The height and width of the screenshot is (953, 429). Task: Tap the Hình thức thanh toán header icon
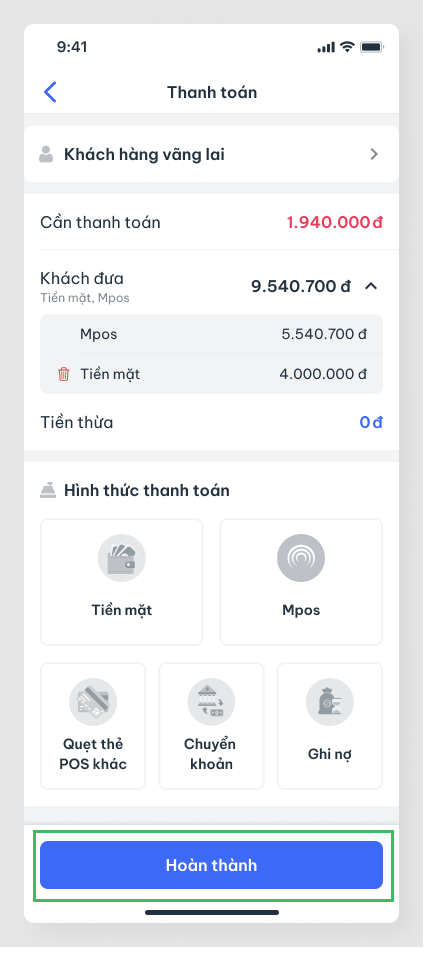[x=48, y=490]
